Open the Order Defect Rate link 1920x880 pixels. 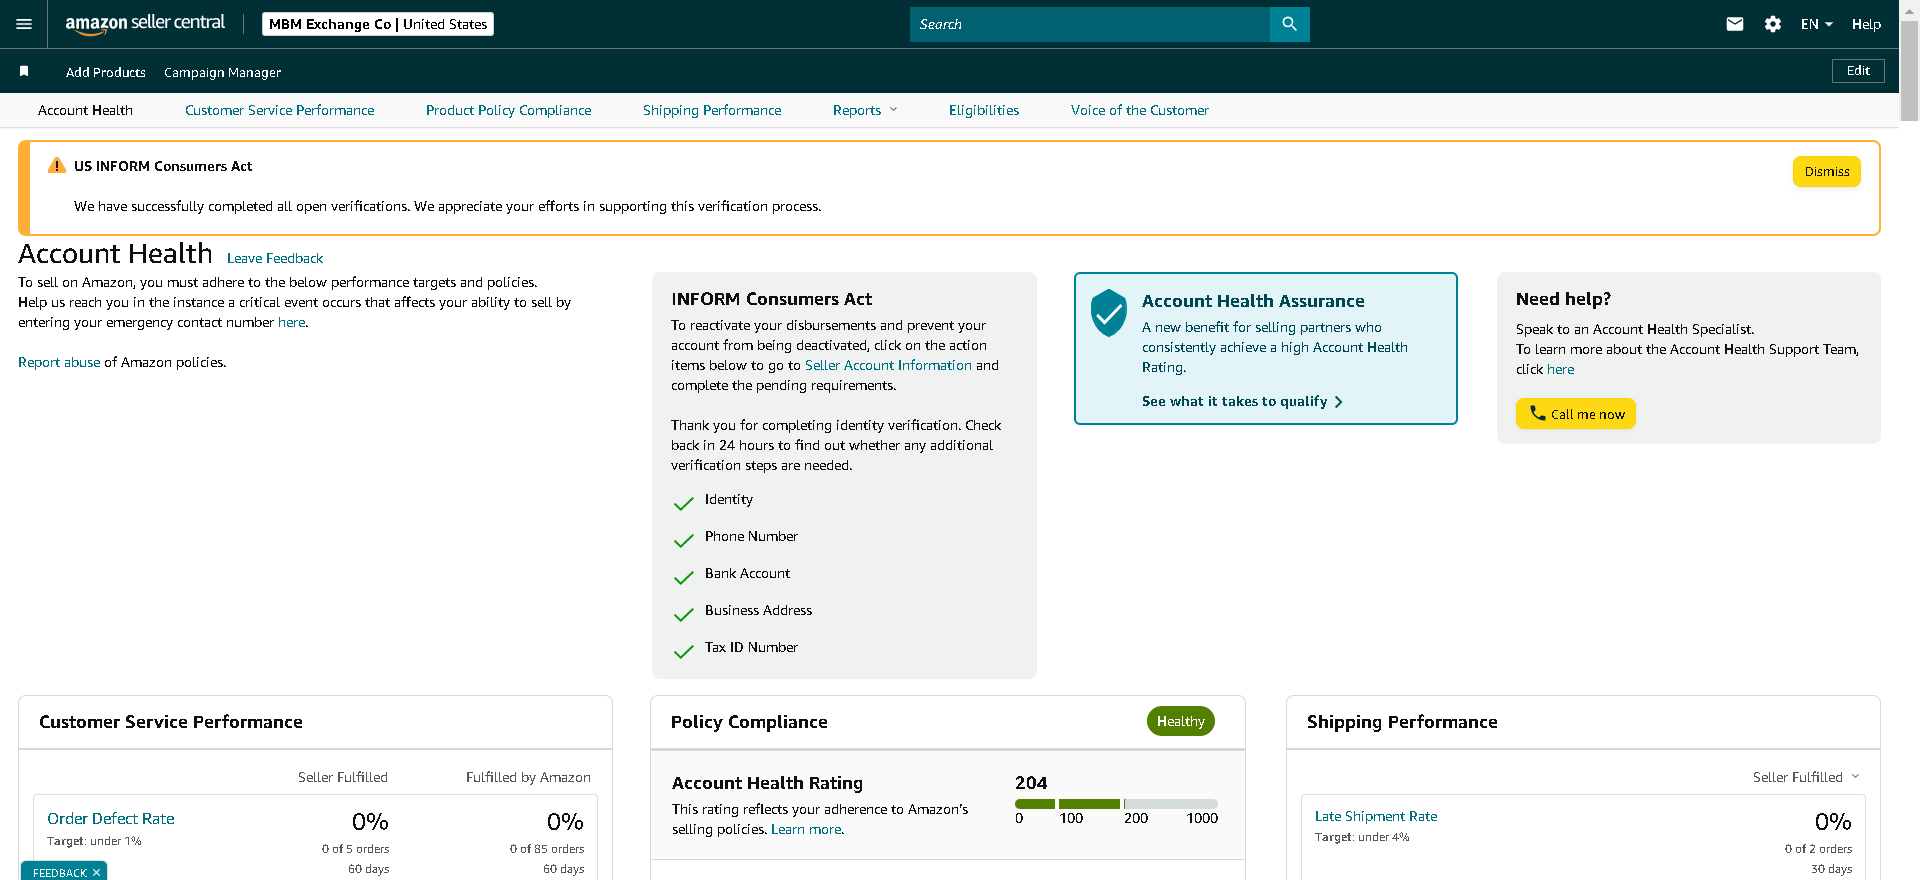111,818
